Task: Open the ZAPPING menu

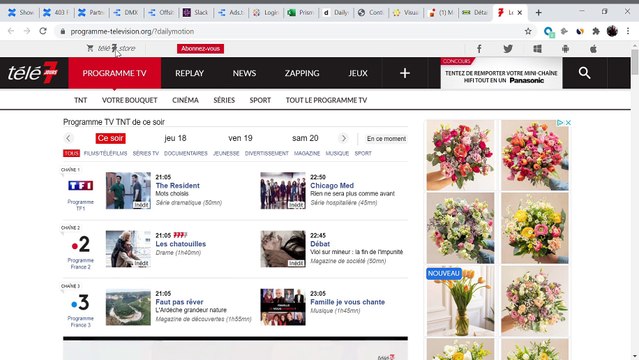Action: 302,73
